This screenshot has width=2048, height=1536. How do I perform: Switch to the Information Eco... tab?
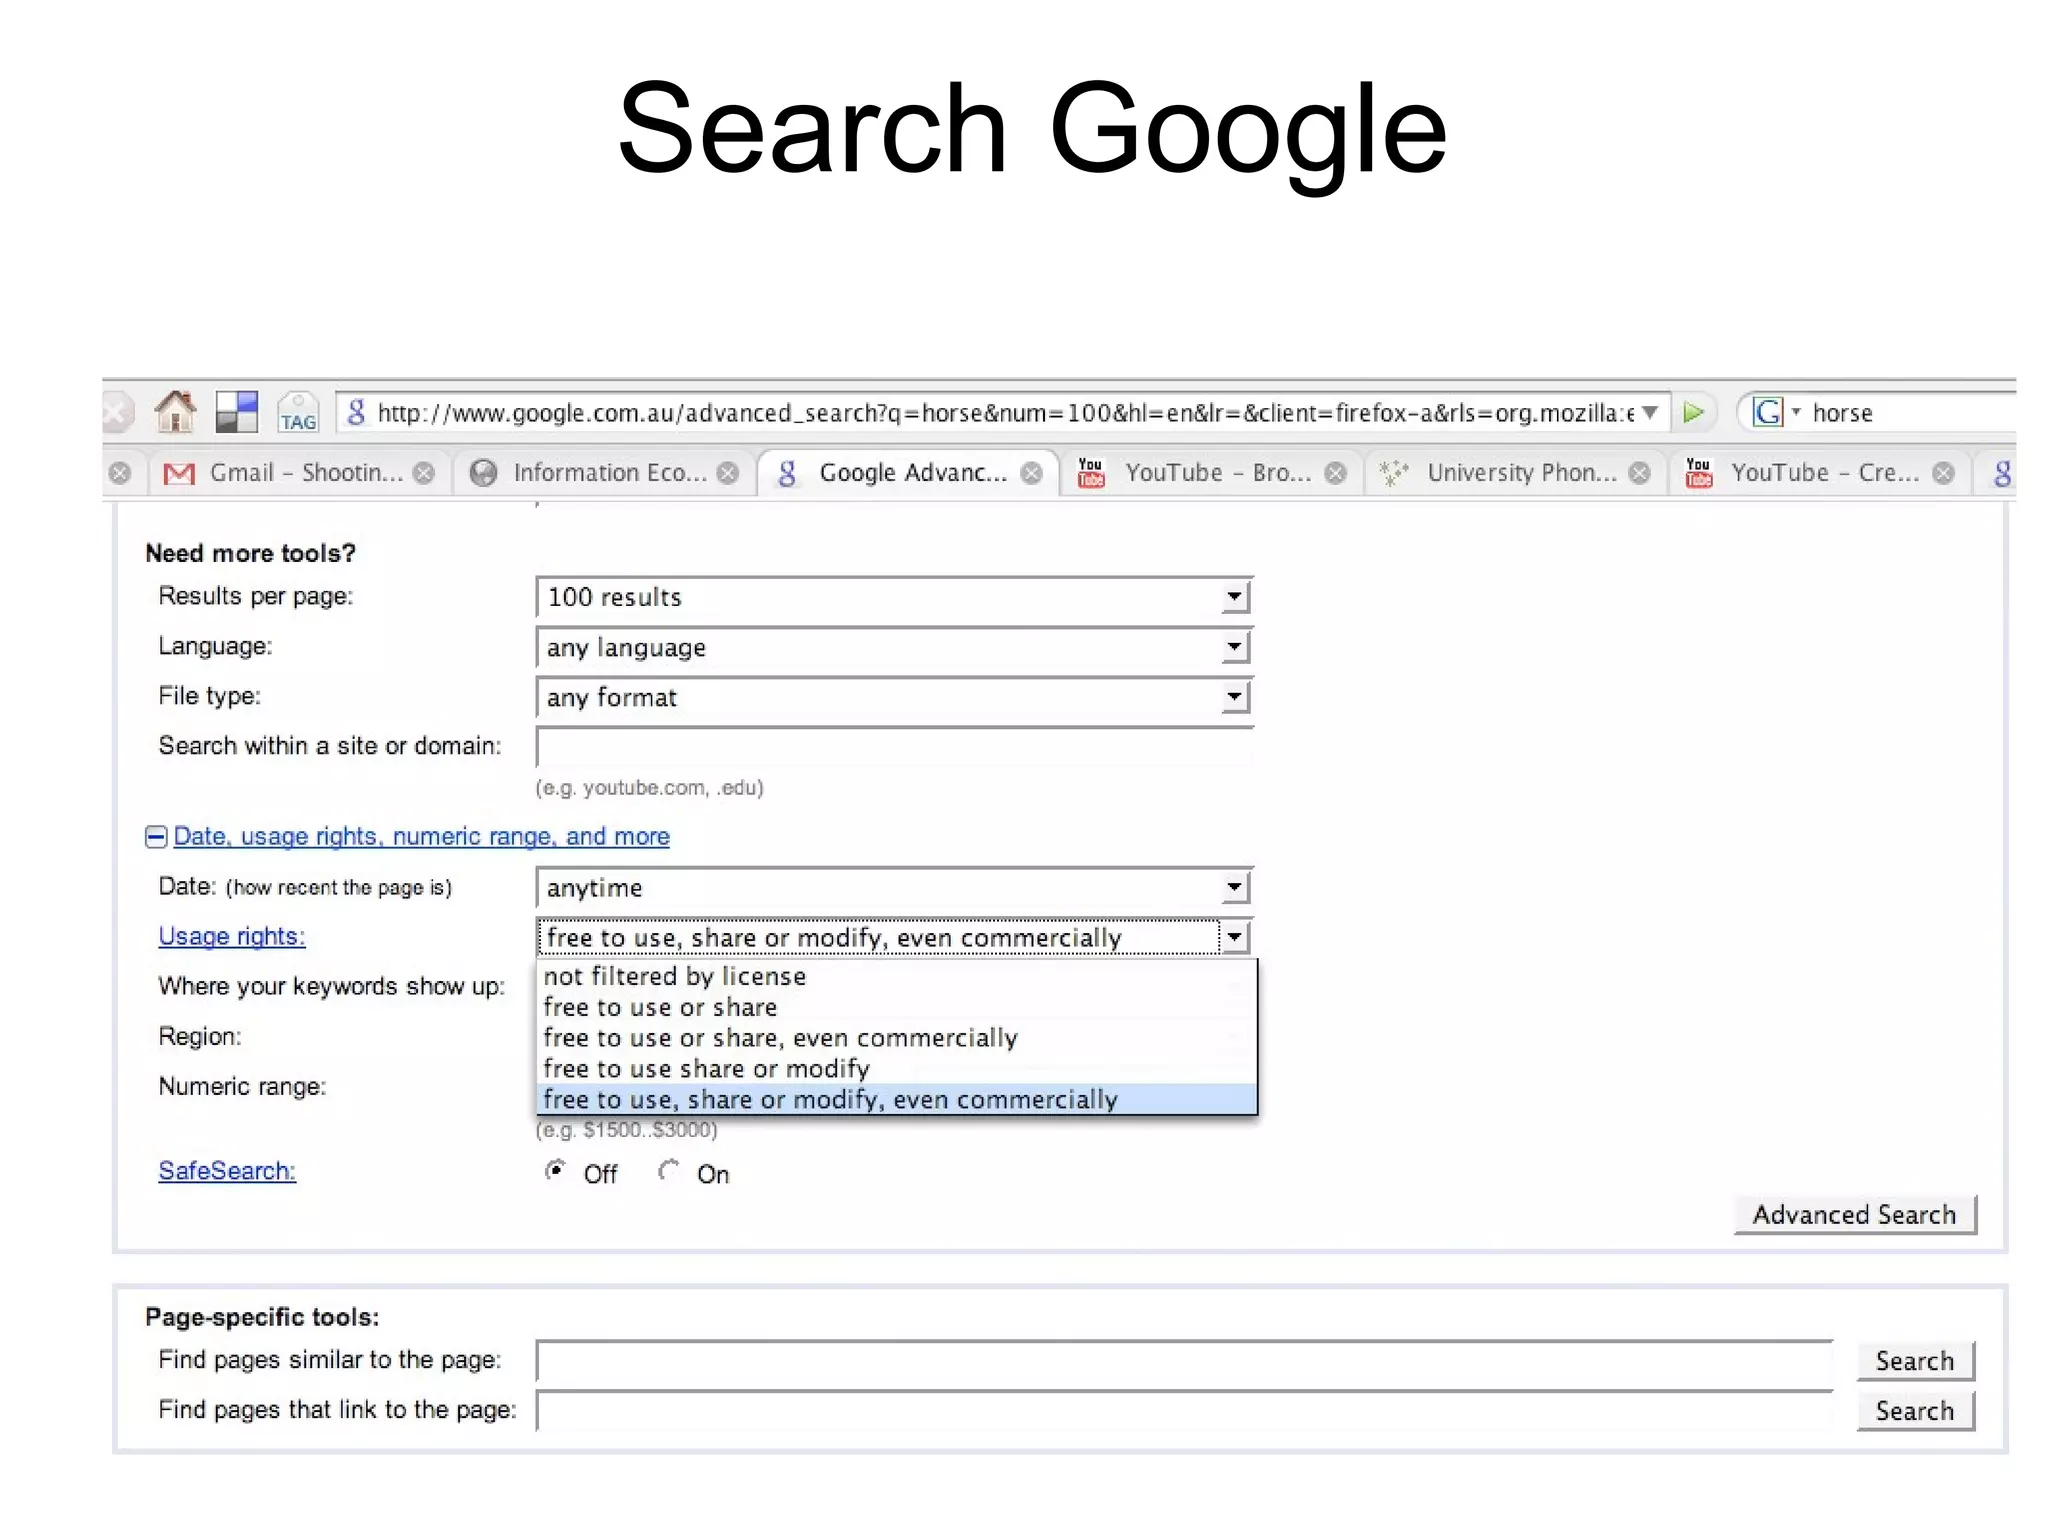click(608, 473)
